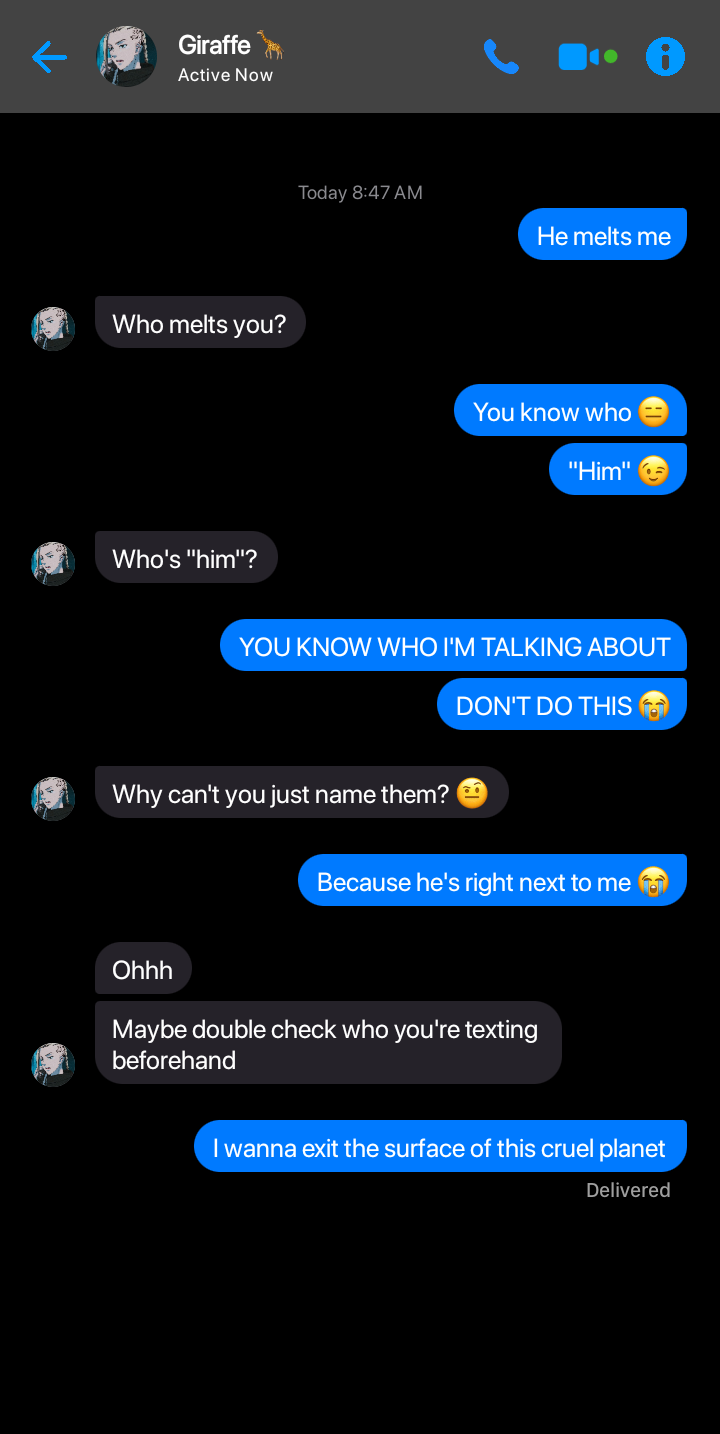Image resolution: width=720 pixels, height=1434 pixels.
Task: Start a voice call with Giraffe
Action: (x=501, y=57)
